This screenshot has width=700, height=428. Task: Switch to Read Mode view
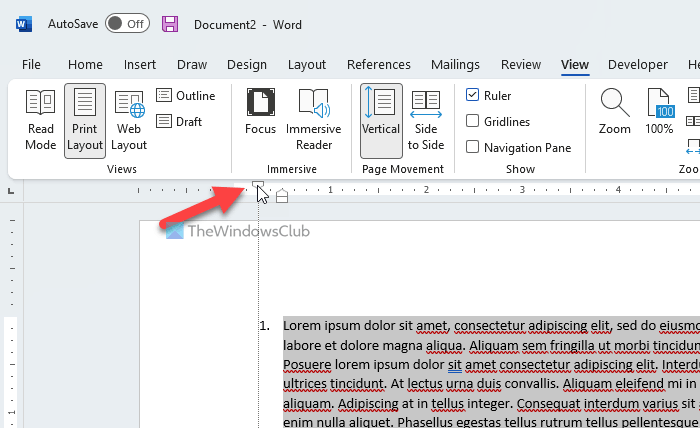(41, 119)
